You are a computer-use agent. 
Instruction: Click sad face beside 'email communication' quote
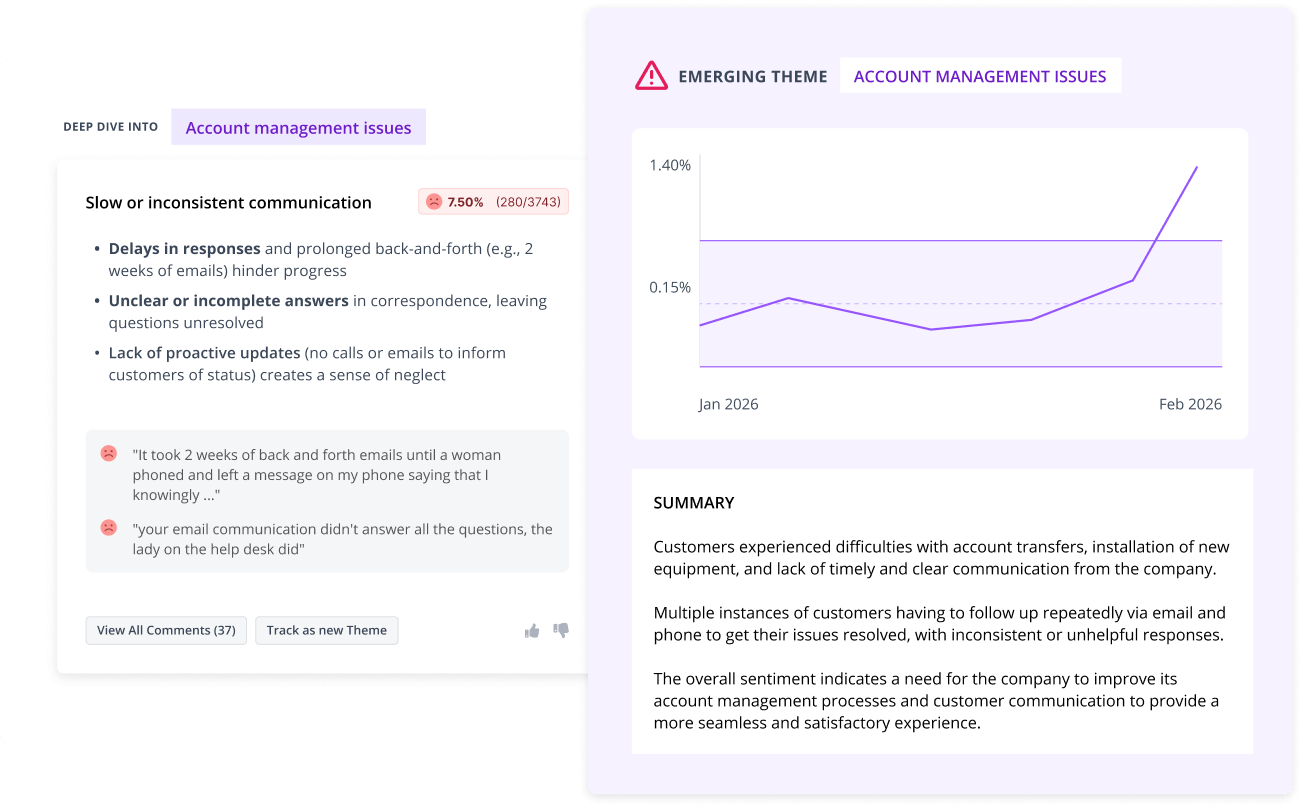[108, 527]
